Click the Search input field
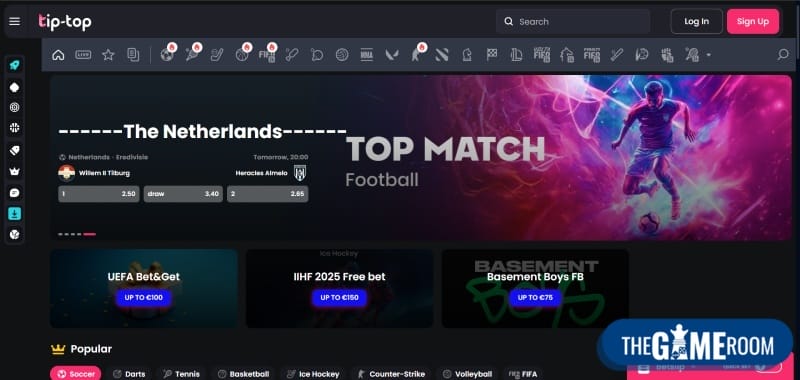This screenshot has height=380, width=800. pyautogui.click(x=573, y=21)
